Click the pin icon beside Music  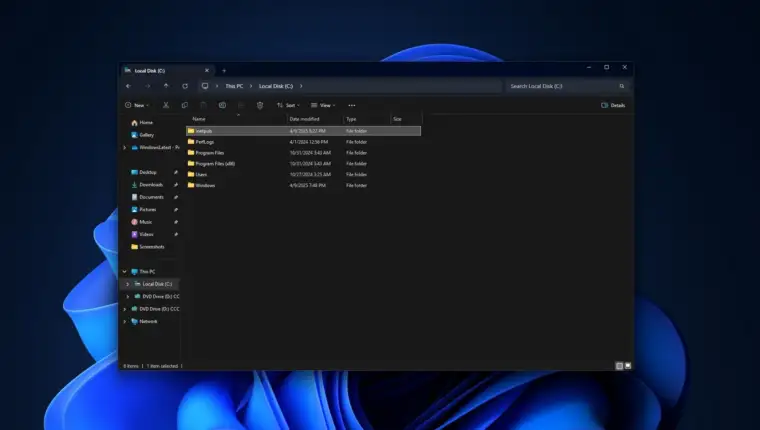pos(175,222)
